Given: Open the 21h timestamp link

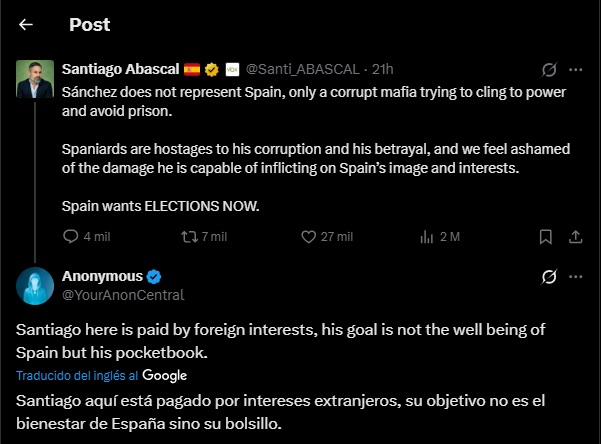Looking at the screenshot, I should tap(382, 69).
